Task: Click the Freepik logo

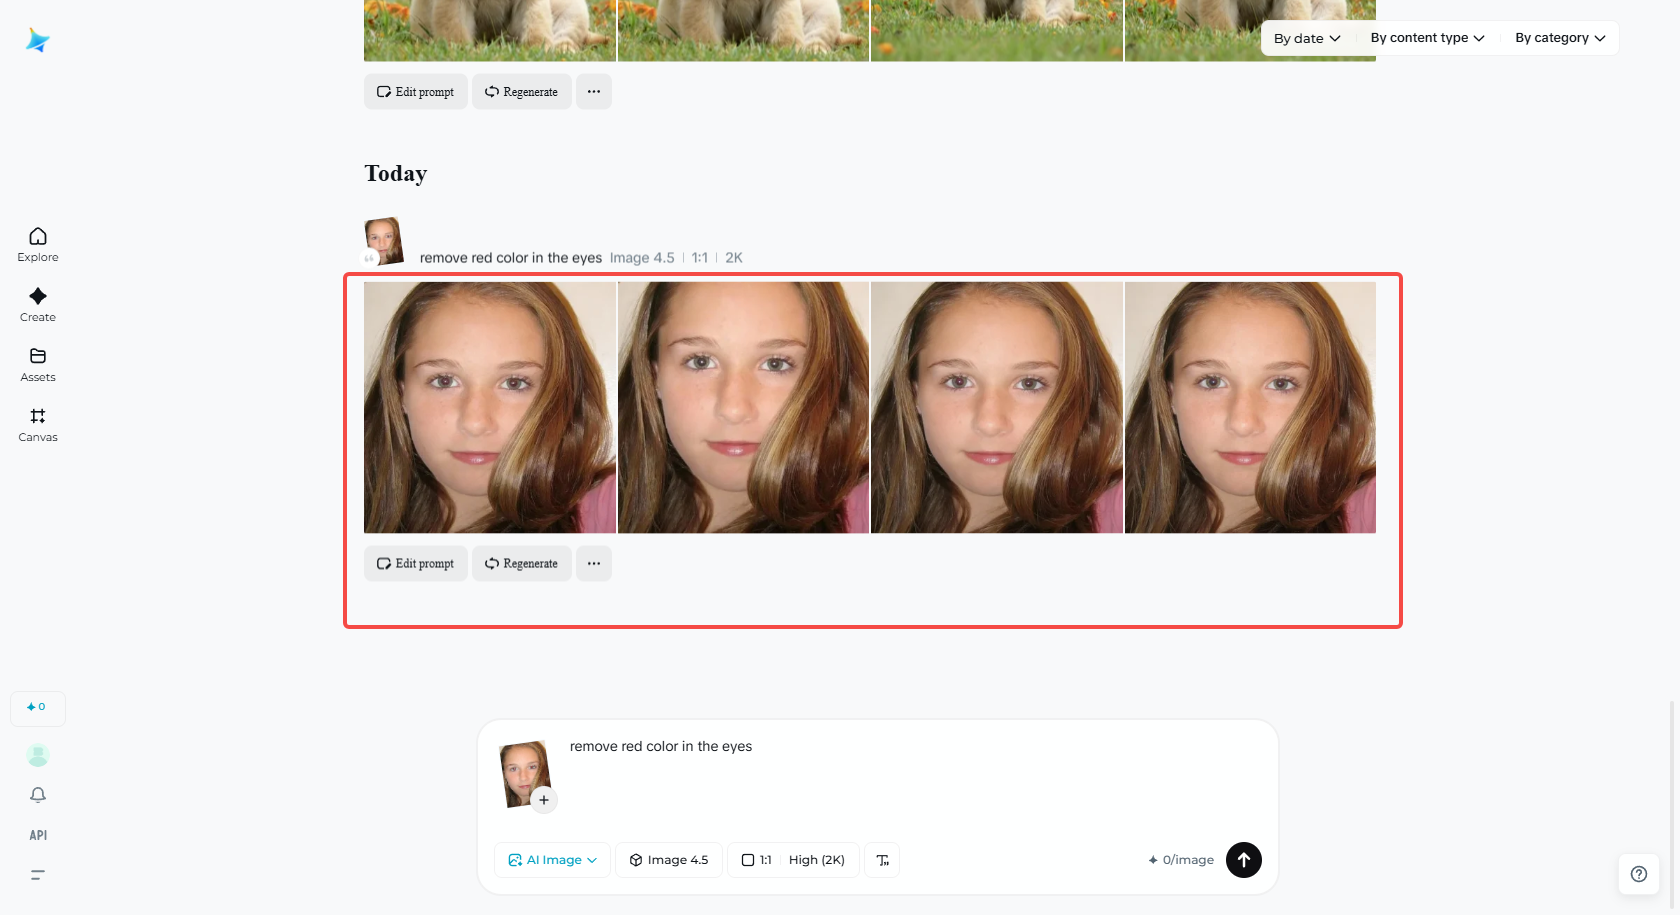Action: (38, 40)
